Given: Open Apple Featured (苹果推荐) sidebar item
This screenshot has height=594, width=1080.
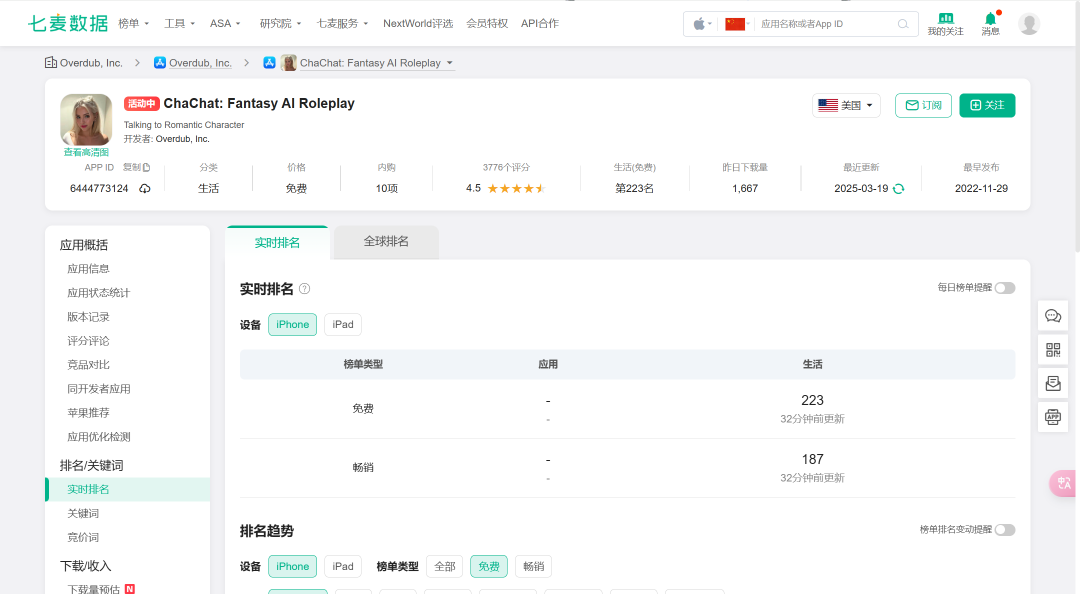Looking at the screenshot, I should click(x=88, y=413).
